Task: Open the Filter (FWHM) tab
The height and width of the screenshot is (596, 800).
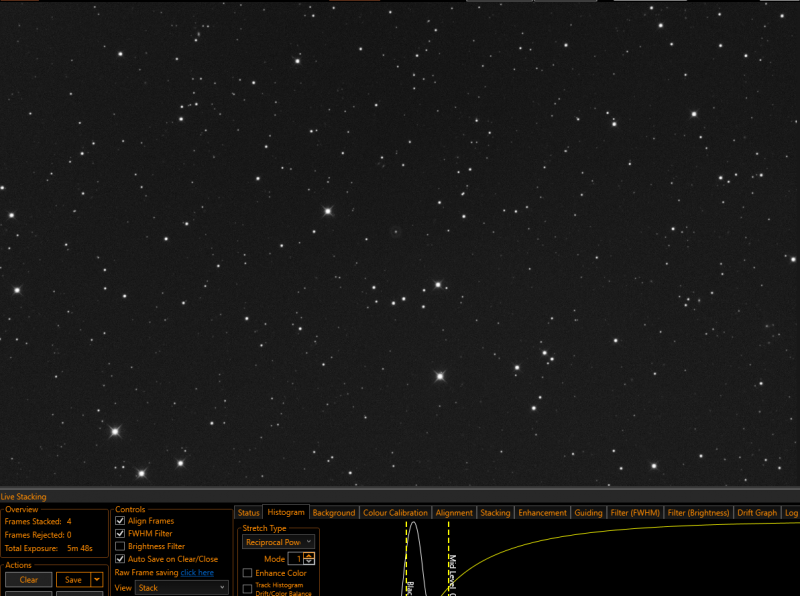Action: (x=635, y=513)
